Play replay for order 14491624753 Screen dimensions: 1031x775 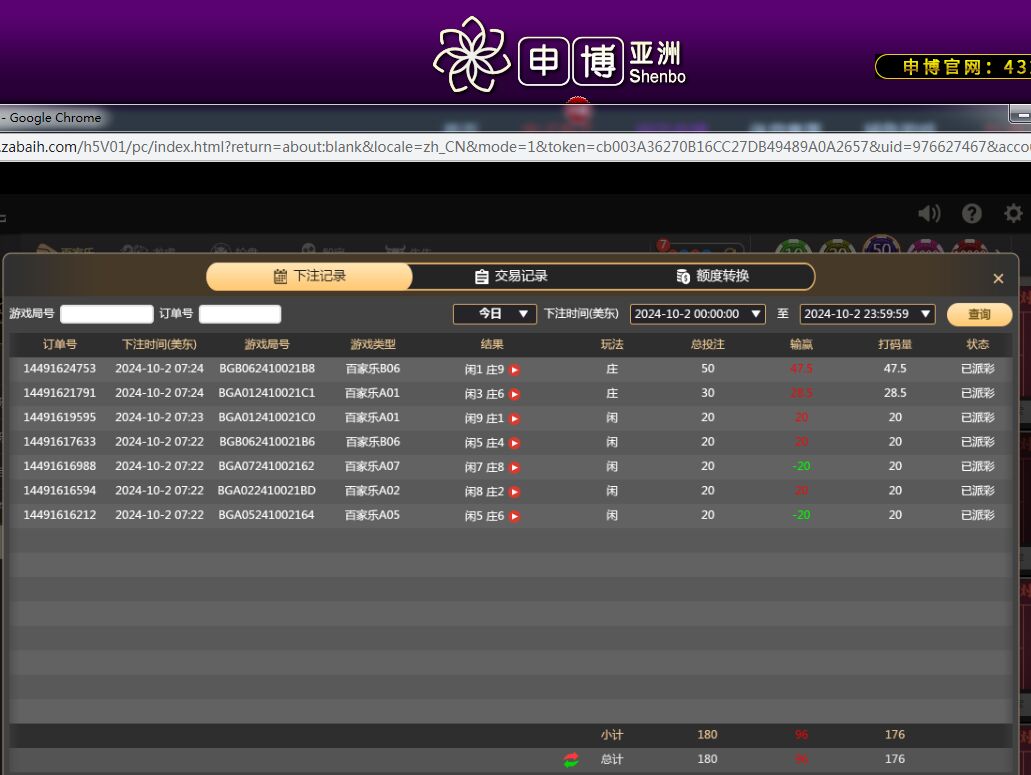[x=515, y=370]
